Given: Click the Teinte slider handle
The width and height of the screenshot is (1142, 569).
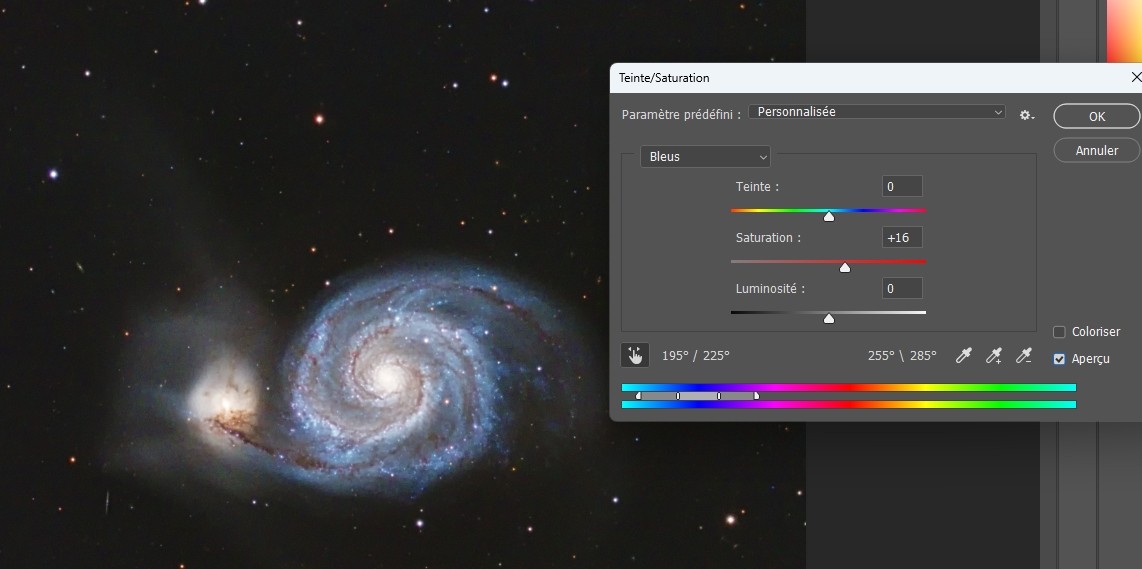Looking at the screenshot, I should point(829,216).
